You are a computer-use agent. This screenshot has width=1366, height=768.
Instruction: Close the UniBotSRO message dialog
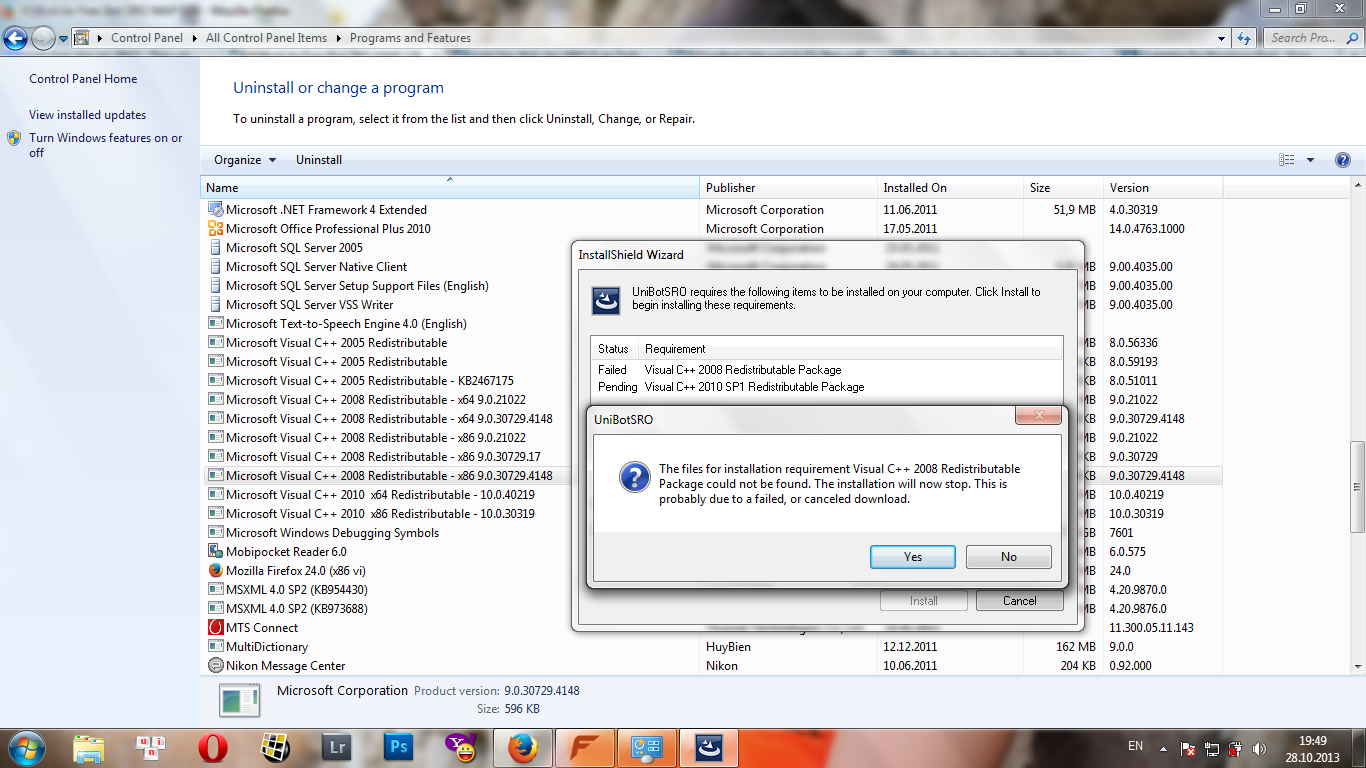(x=1038, y=415)
